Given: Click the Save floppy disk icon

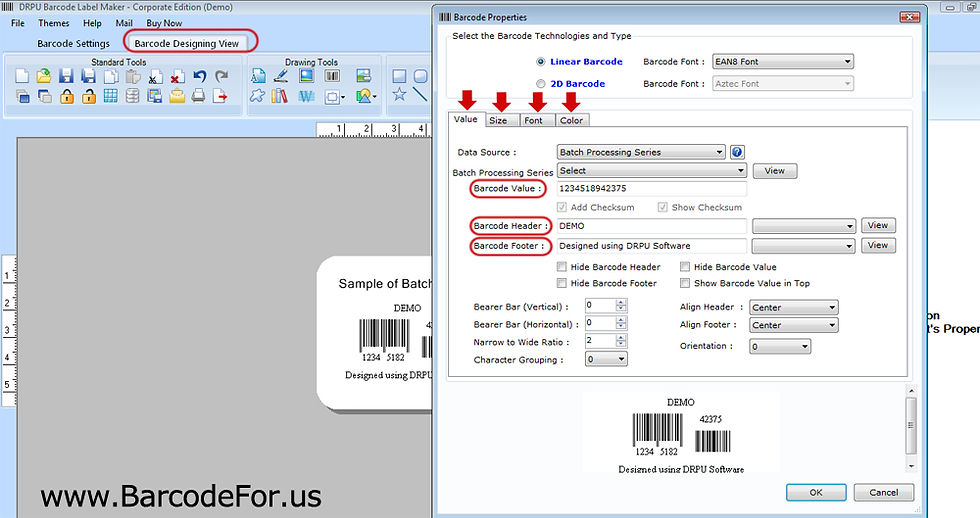Looking at the screenshot, I should click(66, 76).
